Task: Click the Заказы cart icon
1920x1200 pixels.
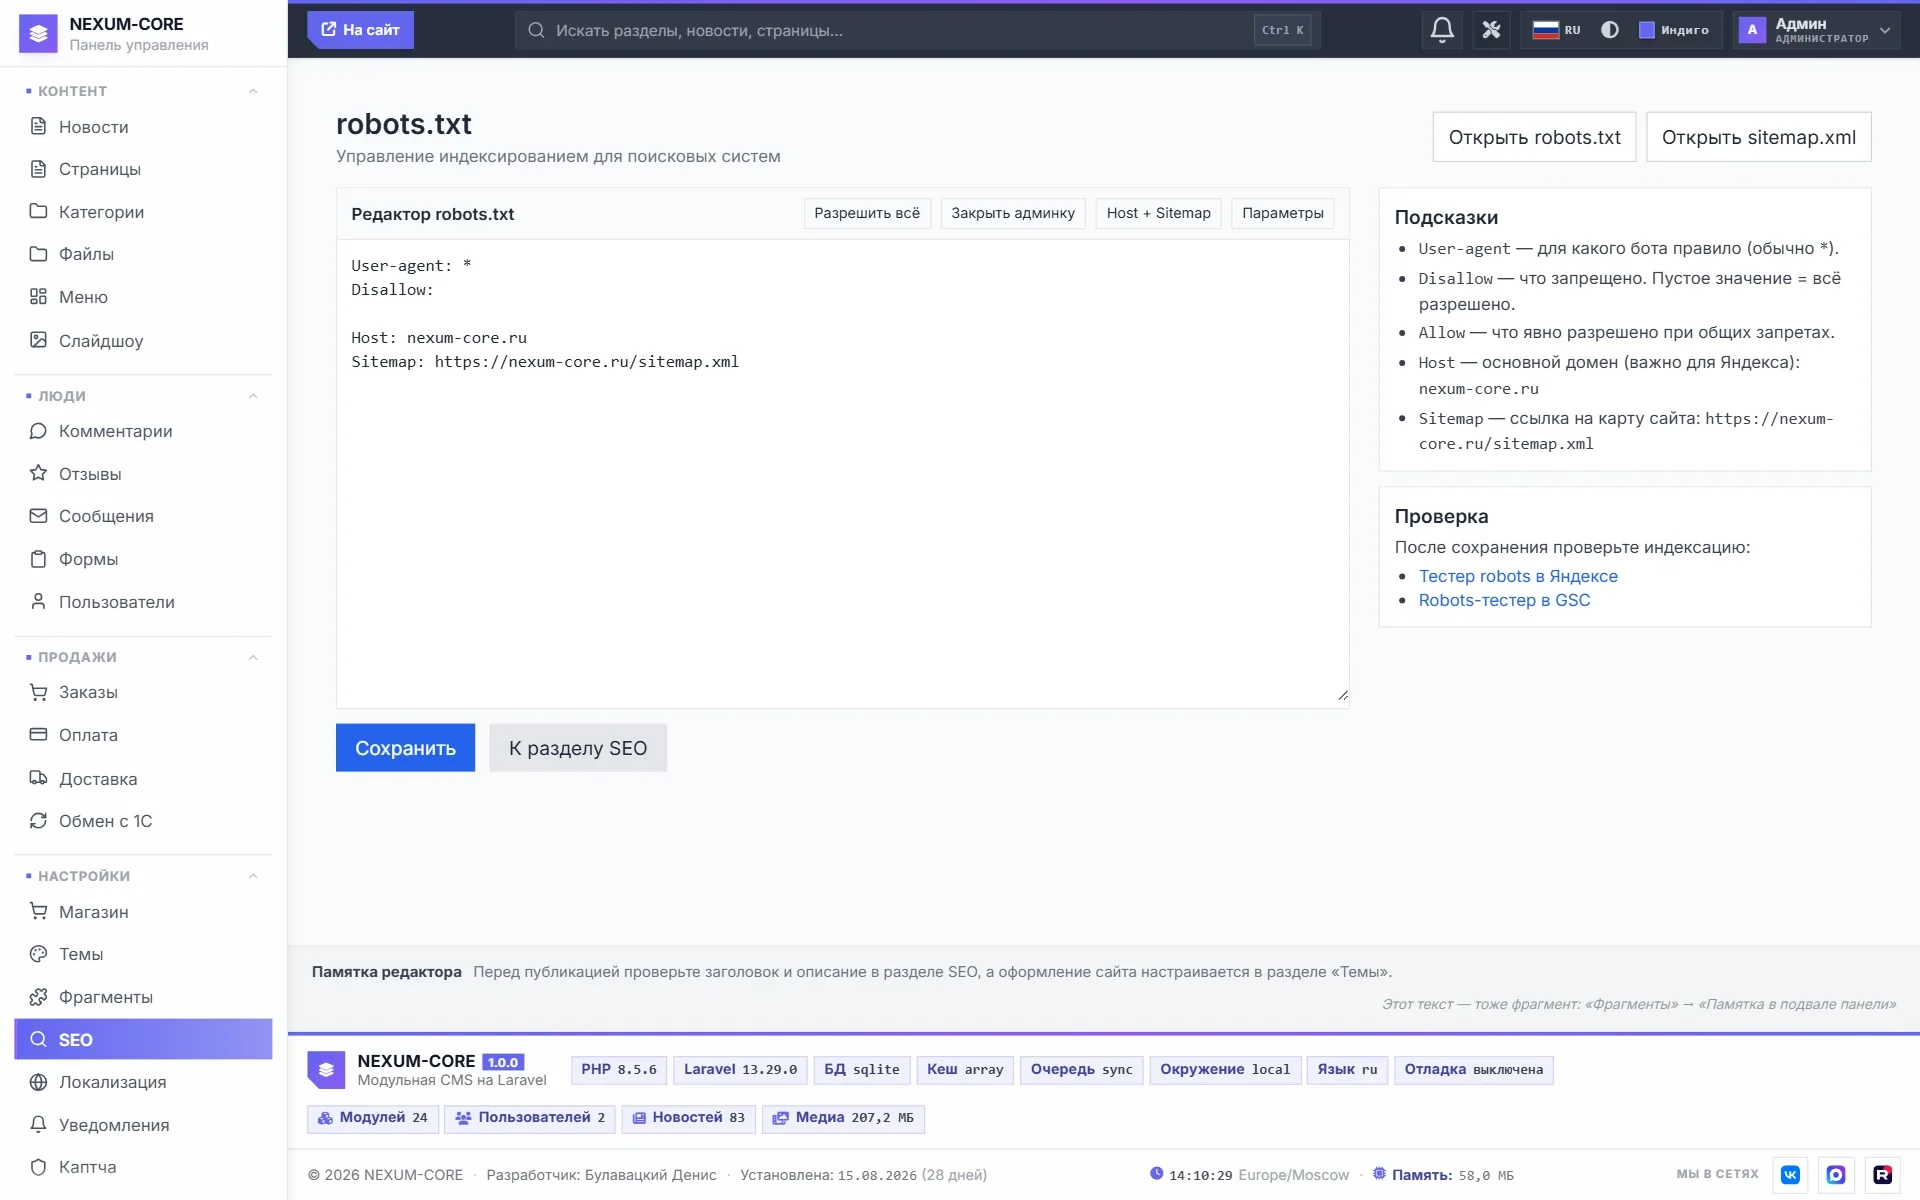Action: tap(38, 692)
